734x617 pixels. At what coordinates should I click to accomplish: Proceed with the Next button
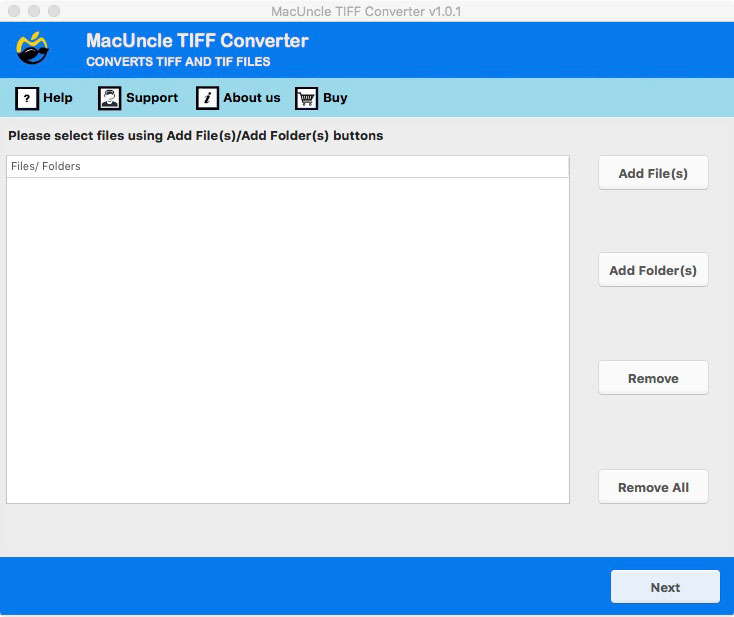pyautogui.click(x=665, y=587)
